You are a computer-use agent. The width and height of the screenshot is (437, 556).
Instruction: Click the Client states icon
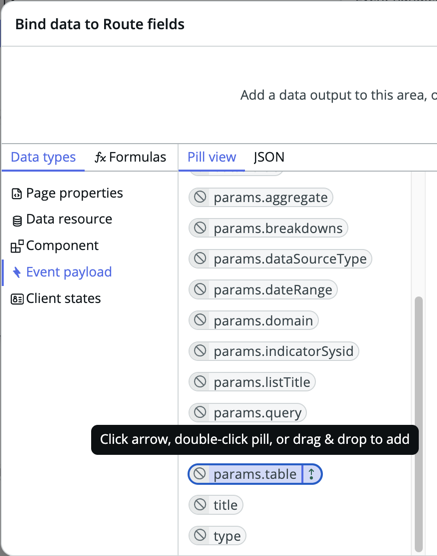point(17,299)
